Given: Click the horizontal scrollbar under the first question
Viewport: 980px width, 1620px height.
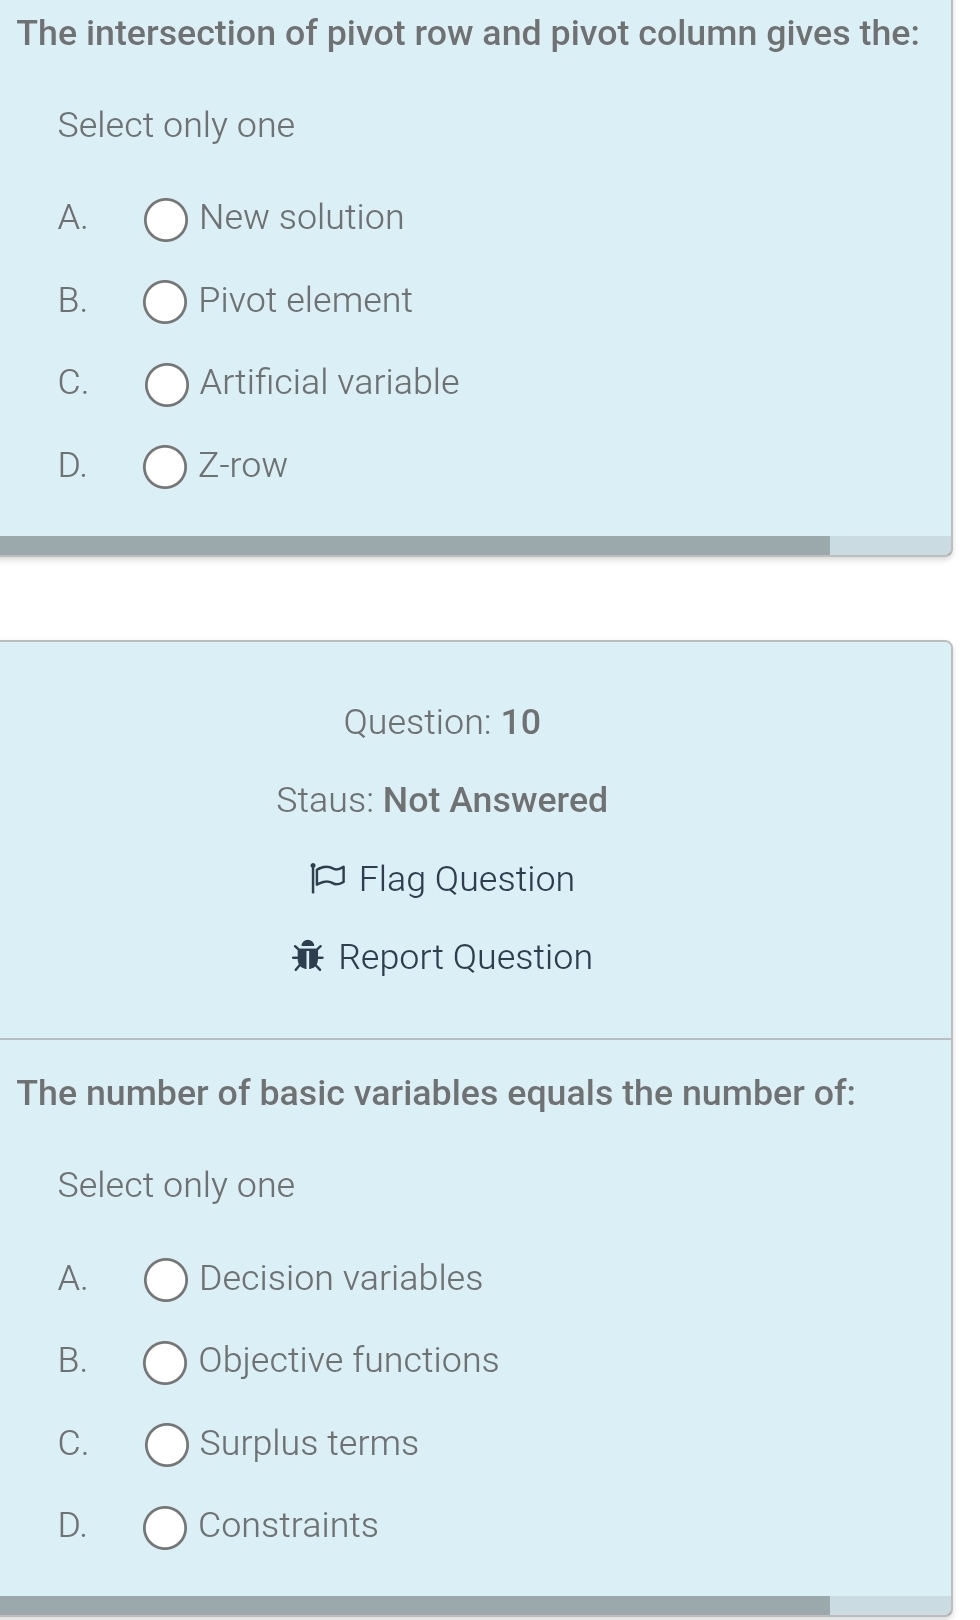Looking at the screenshot, I should (415, 546).
